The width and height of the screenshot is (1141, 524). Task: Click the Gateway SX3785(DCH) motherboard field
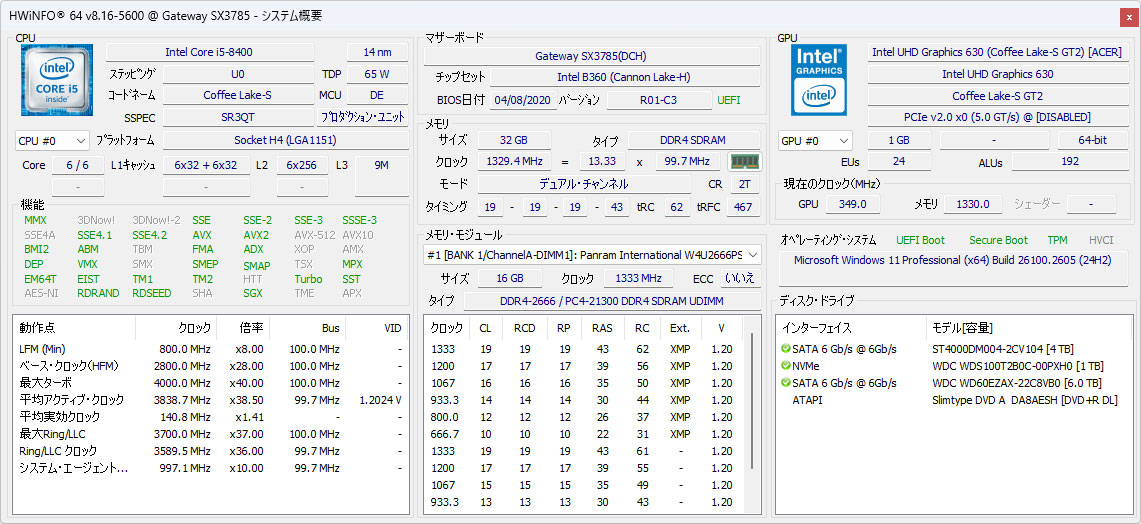point(592,56)
